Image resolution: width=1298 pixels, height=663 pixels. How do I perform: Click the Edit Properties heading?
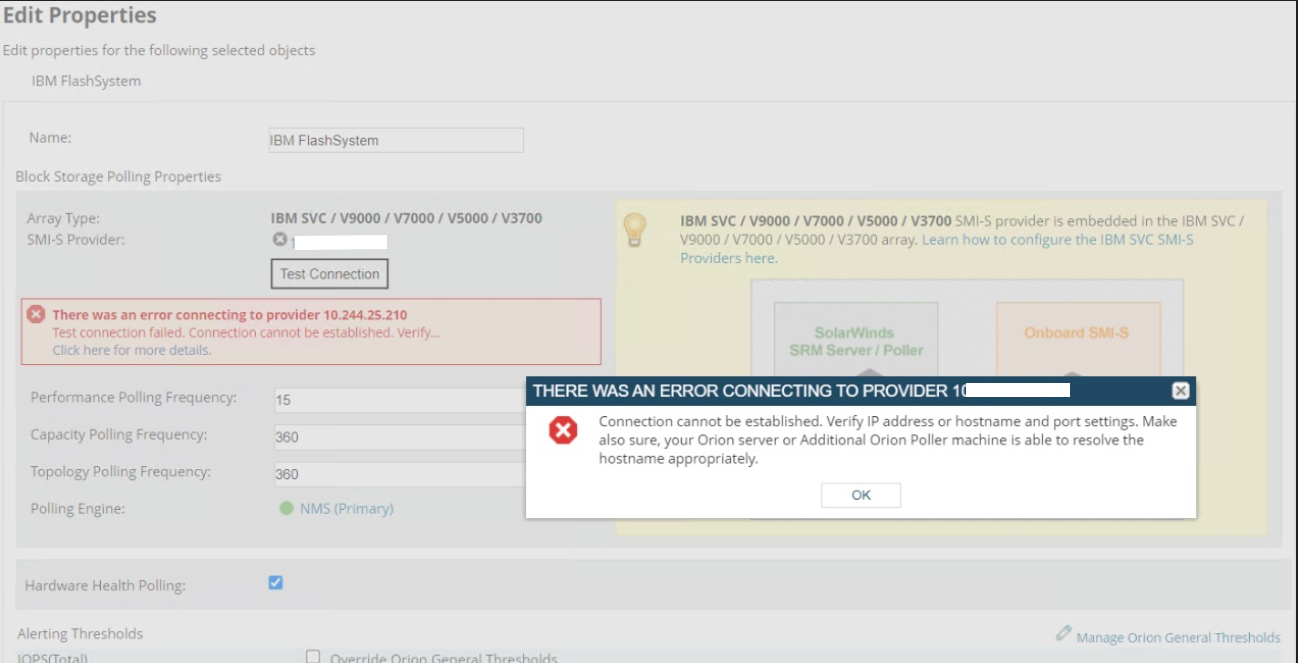tap(80, 16)
